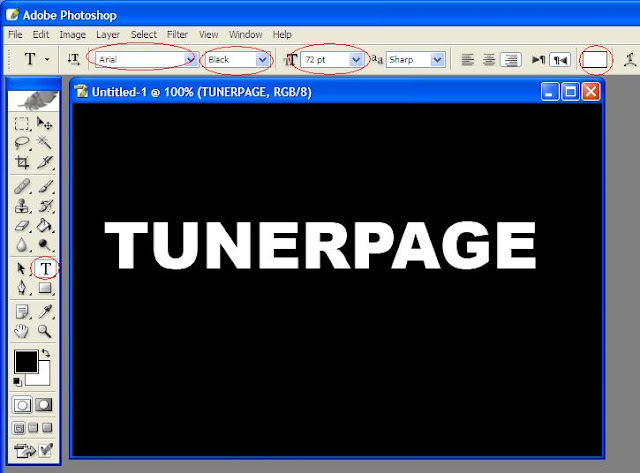The height and width of the screenshot is (473, 640).
Task: Open the Filter menu
Action: [x=178, y=35]
